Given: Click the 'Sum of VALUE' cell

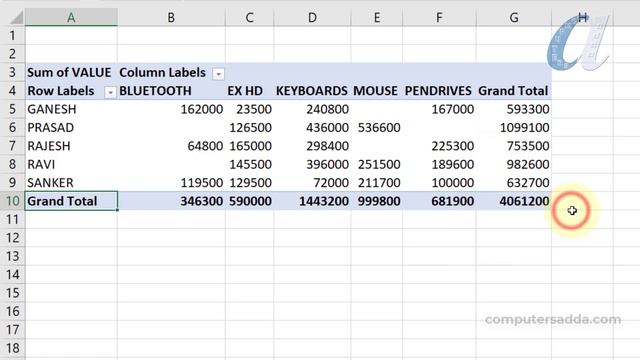Looking at the screenshot, I should (71, 72).
